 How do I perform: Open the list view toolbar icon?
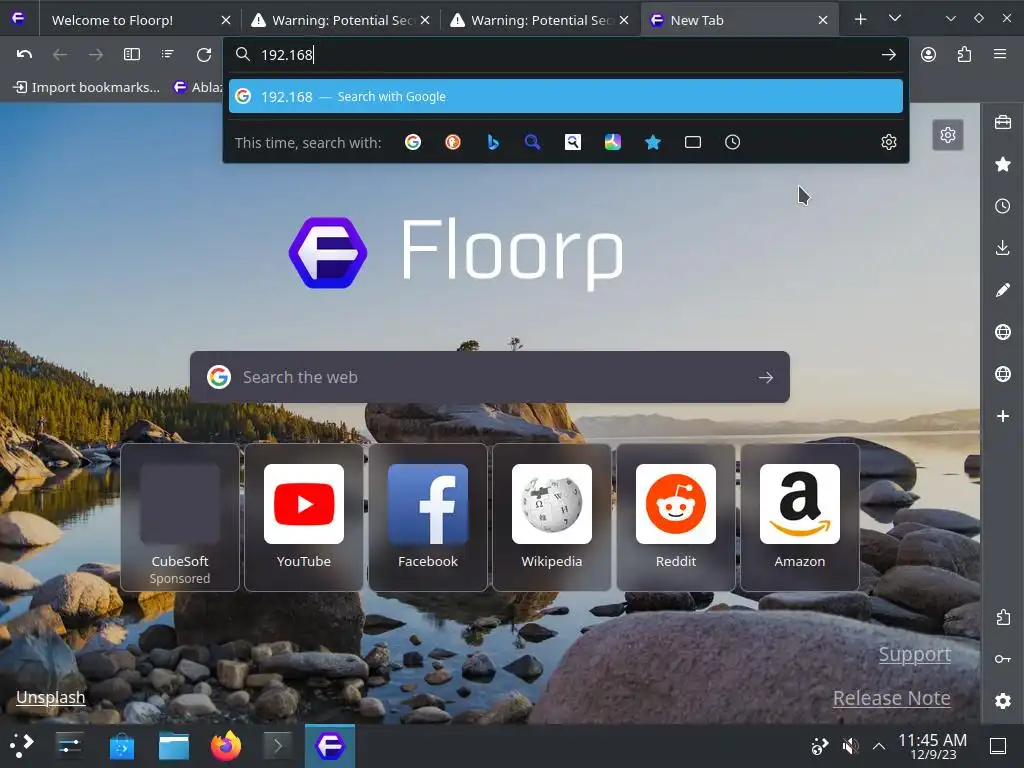tap(168, 54)
